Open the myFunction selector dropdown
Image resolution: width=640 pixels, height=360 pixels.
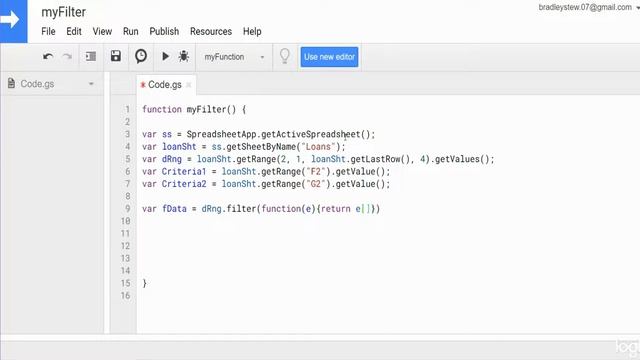pos(234,57)
